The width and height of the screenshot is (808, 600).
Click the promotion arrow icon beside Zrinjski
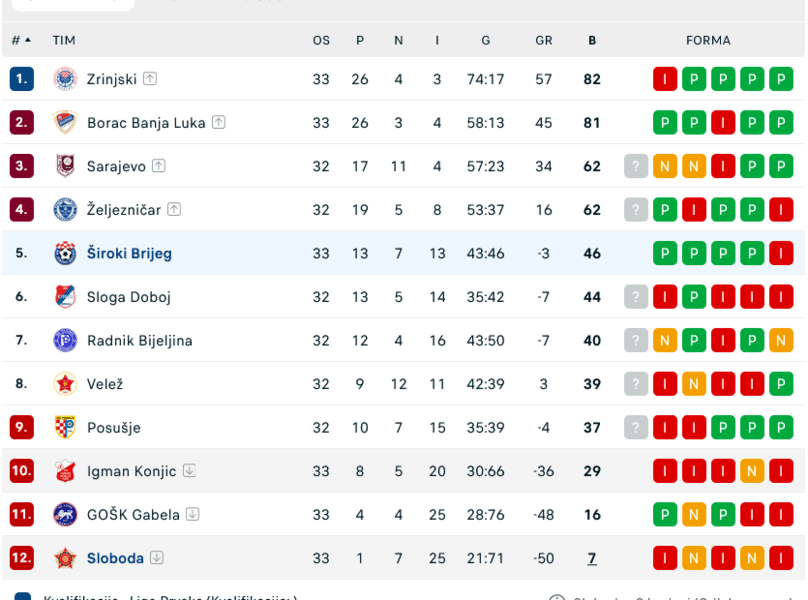(x=150, y=79)
